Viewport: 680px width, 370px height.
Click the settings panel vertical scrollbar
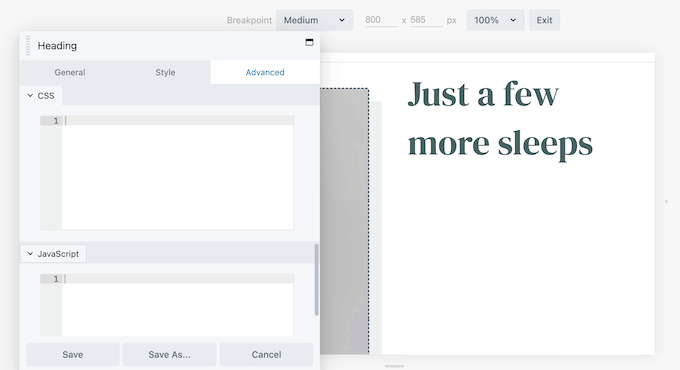[317, 279]
